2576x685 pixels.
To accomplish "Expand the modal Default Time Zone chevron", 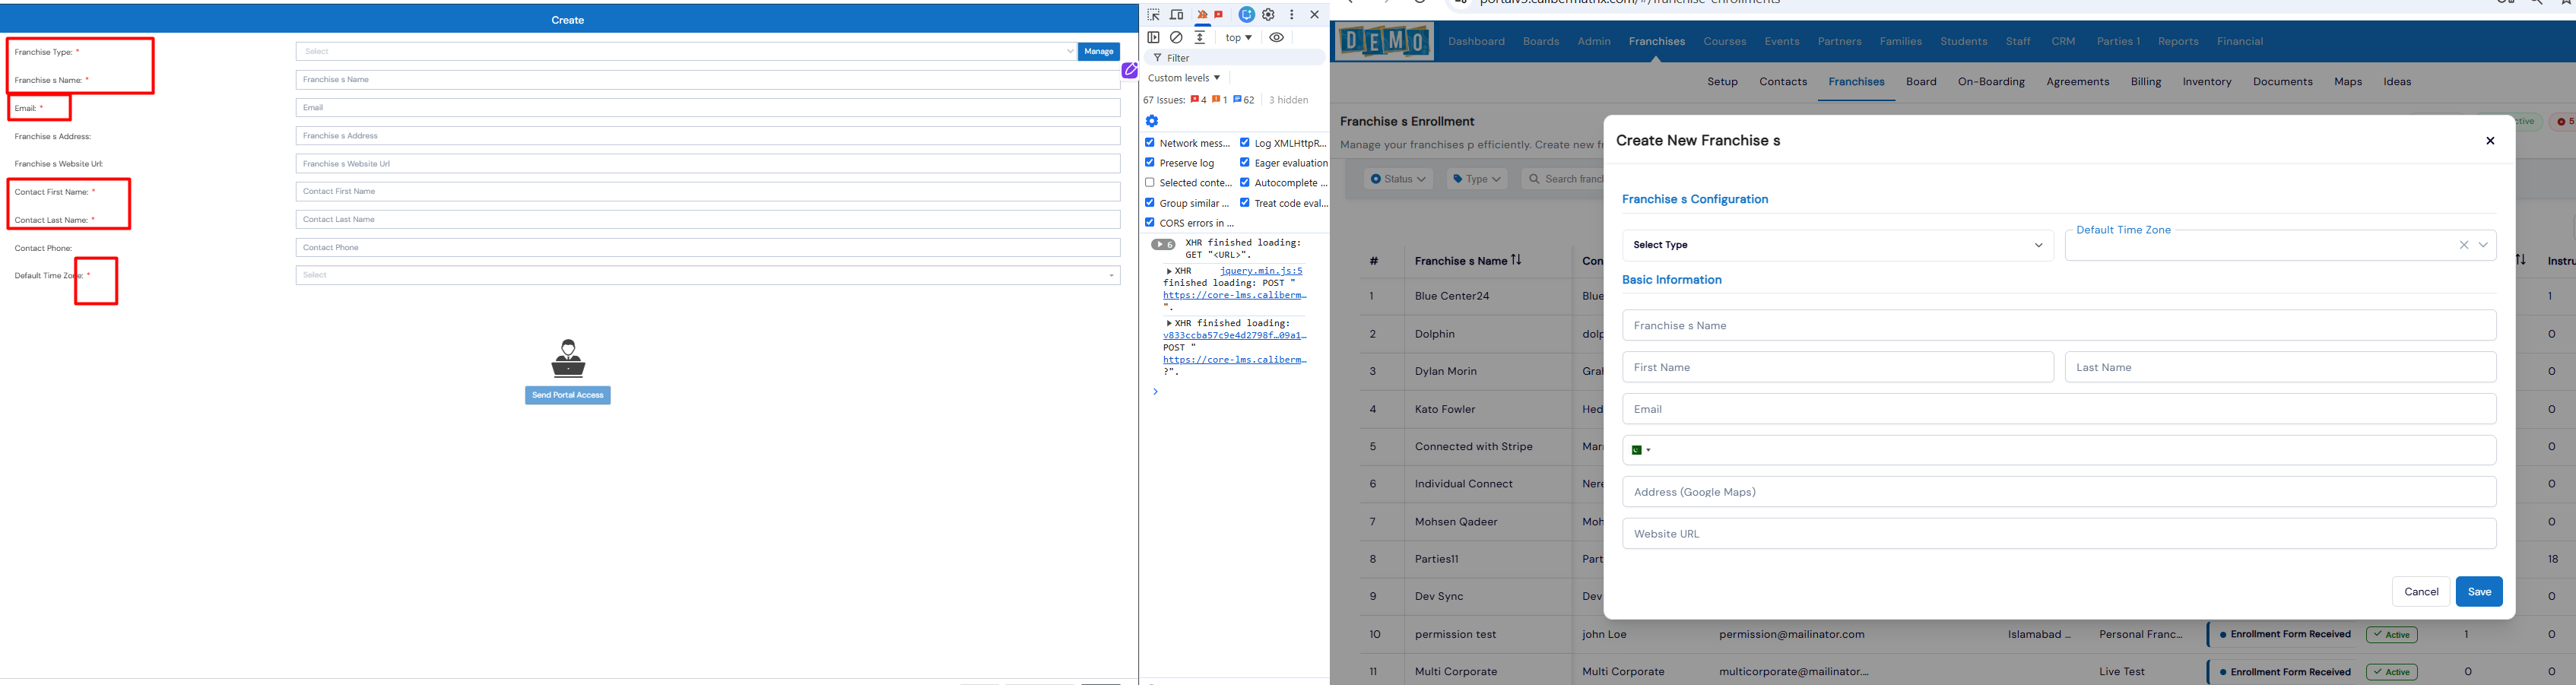I will [x=2484, y=245].
